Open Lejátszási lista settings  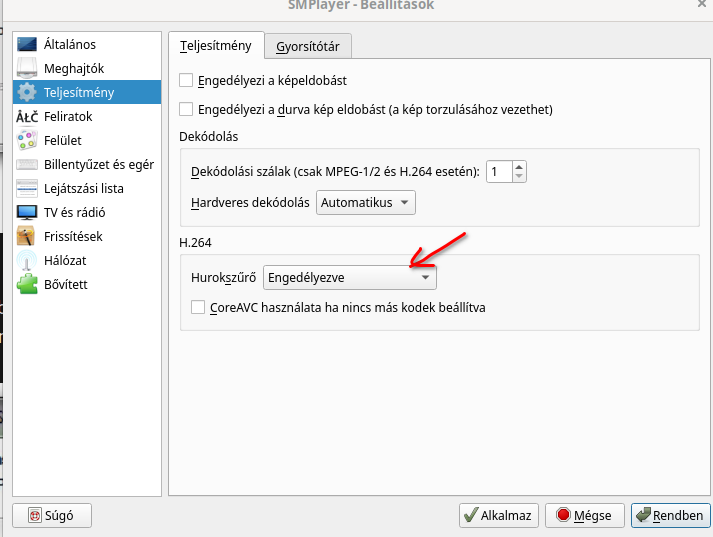coord(87,188)
